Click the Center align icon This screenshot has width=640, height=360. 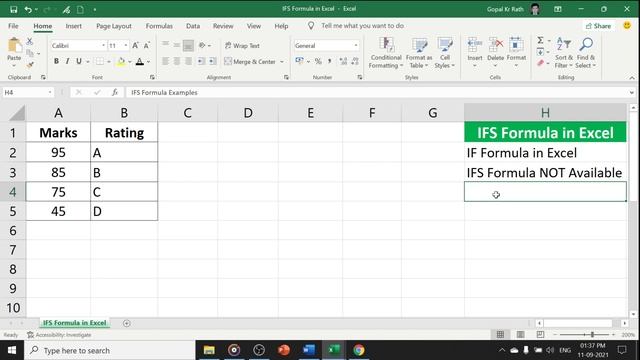pyautogui.click(x=177, y=62)
